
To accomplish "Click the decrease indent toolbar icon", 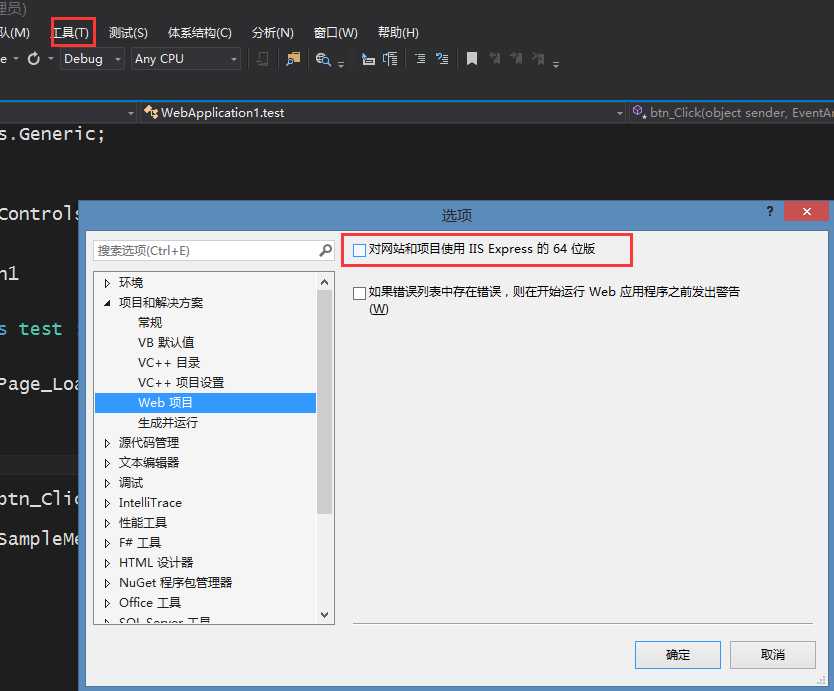I will click(420, 59).
